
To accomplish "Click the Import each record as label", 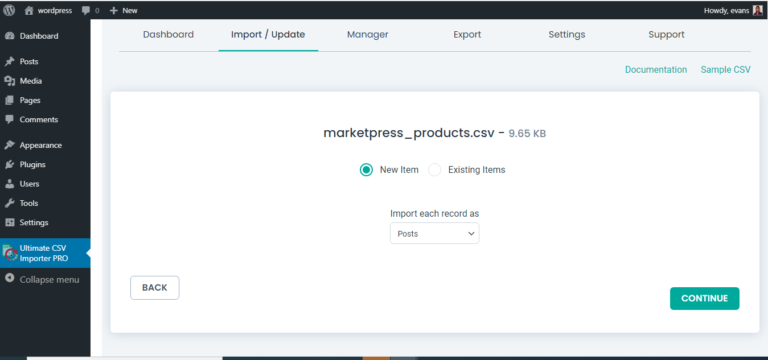I will [434, 214].
